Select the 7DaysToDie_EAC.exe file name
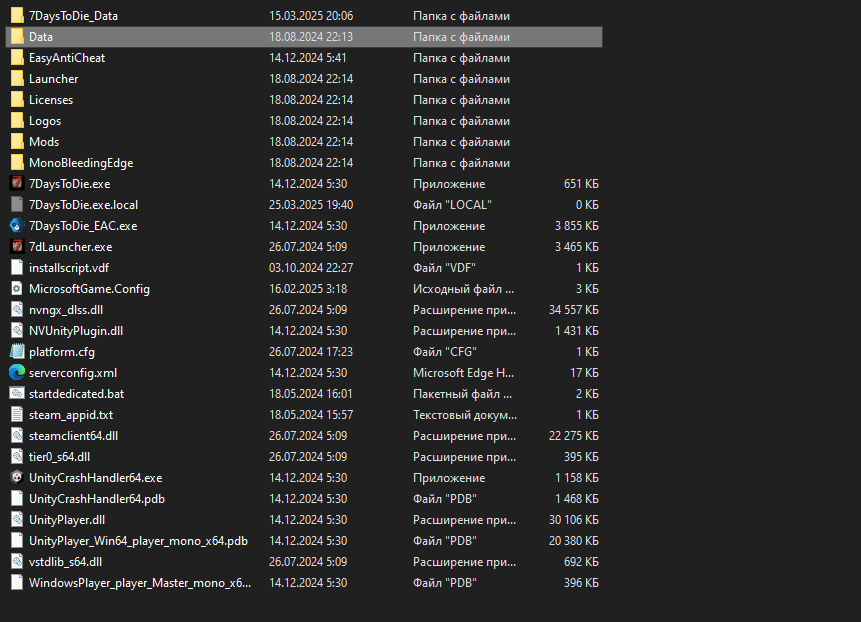The width and height of the screenshot is (861, 622). tap(83, 226)
